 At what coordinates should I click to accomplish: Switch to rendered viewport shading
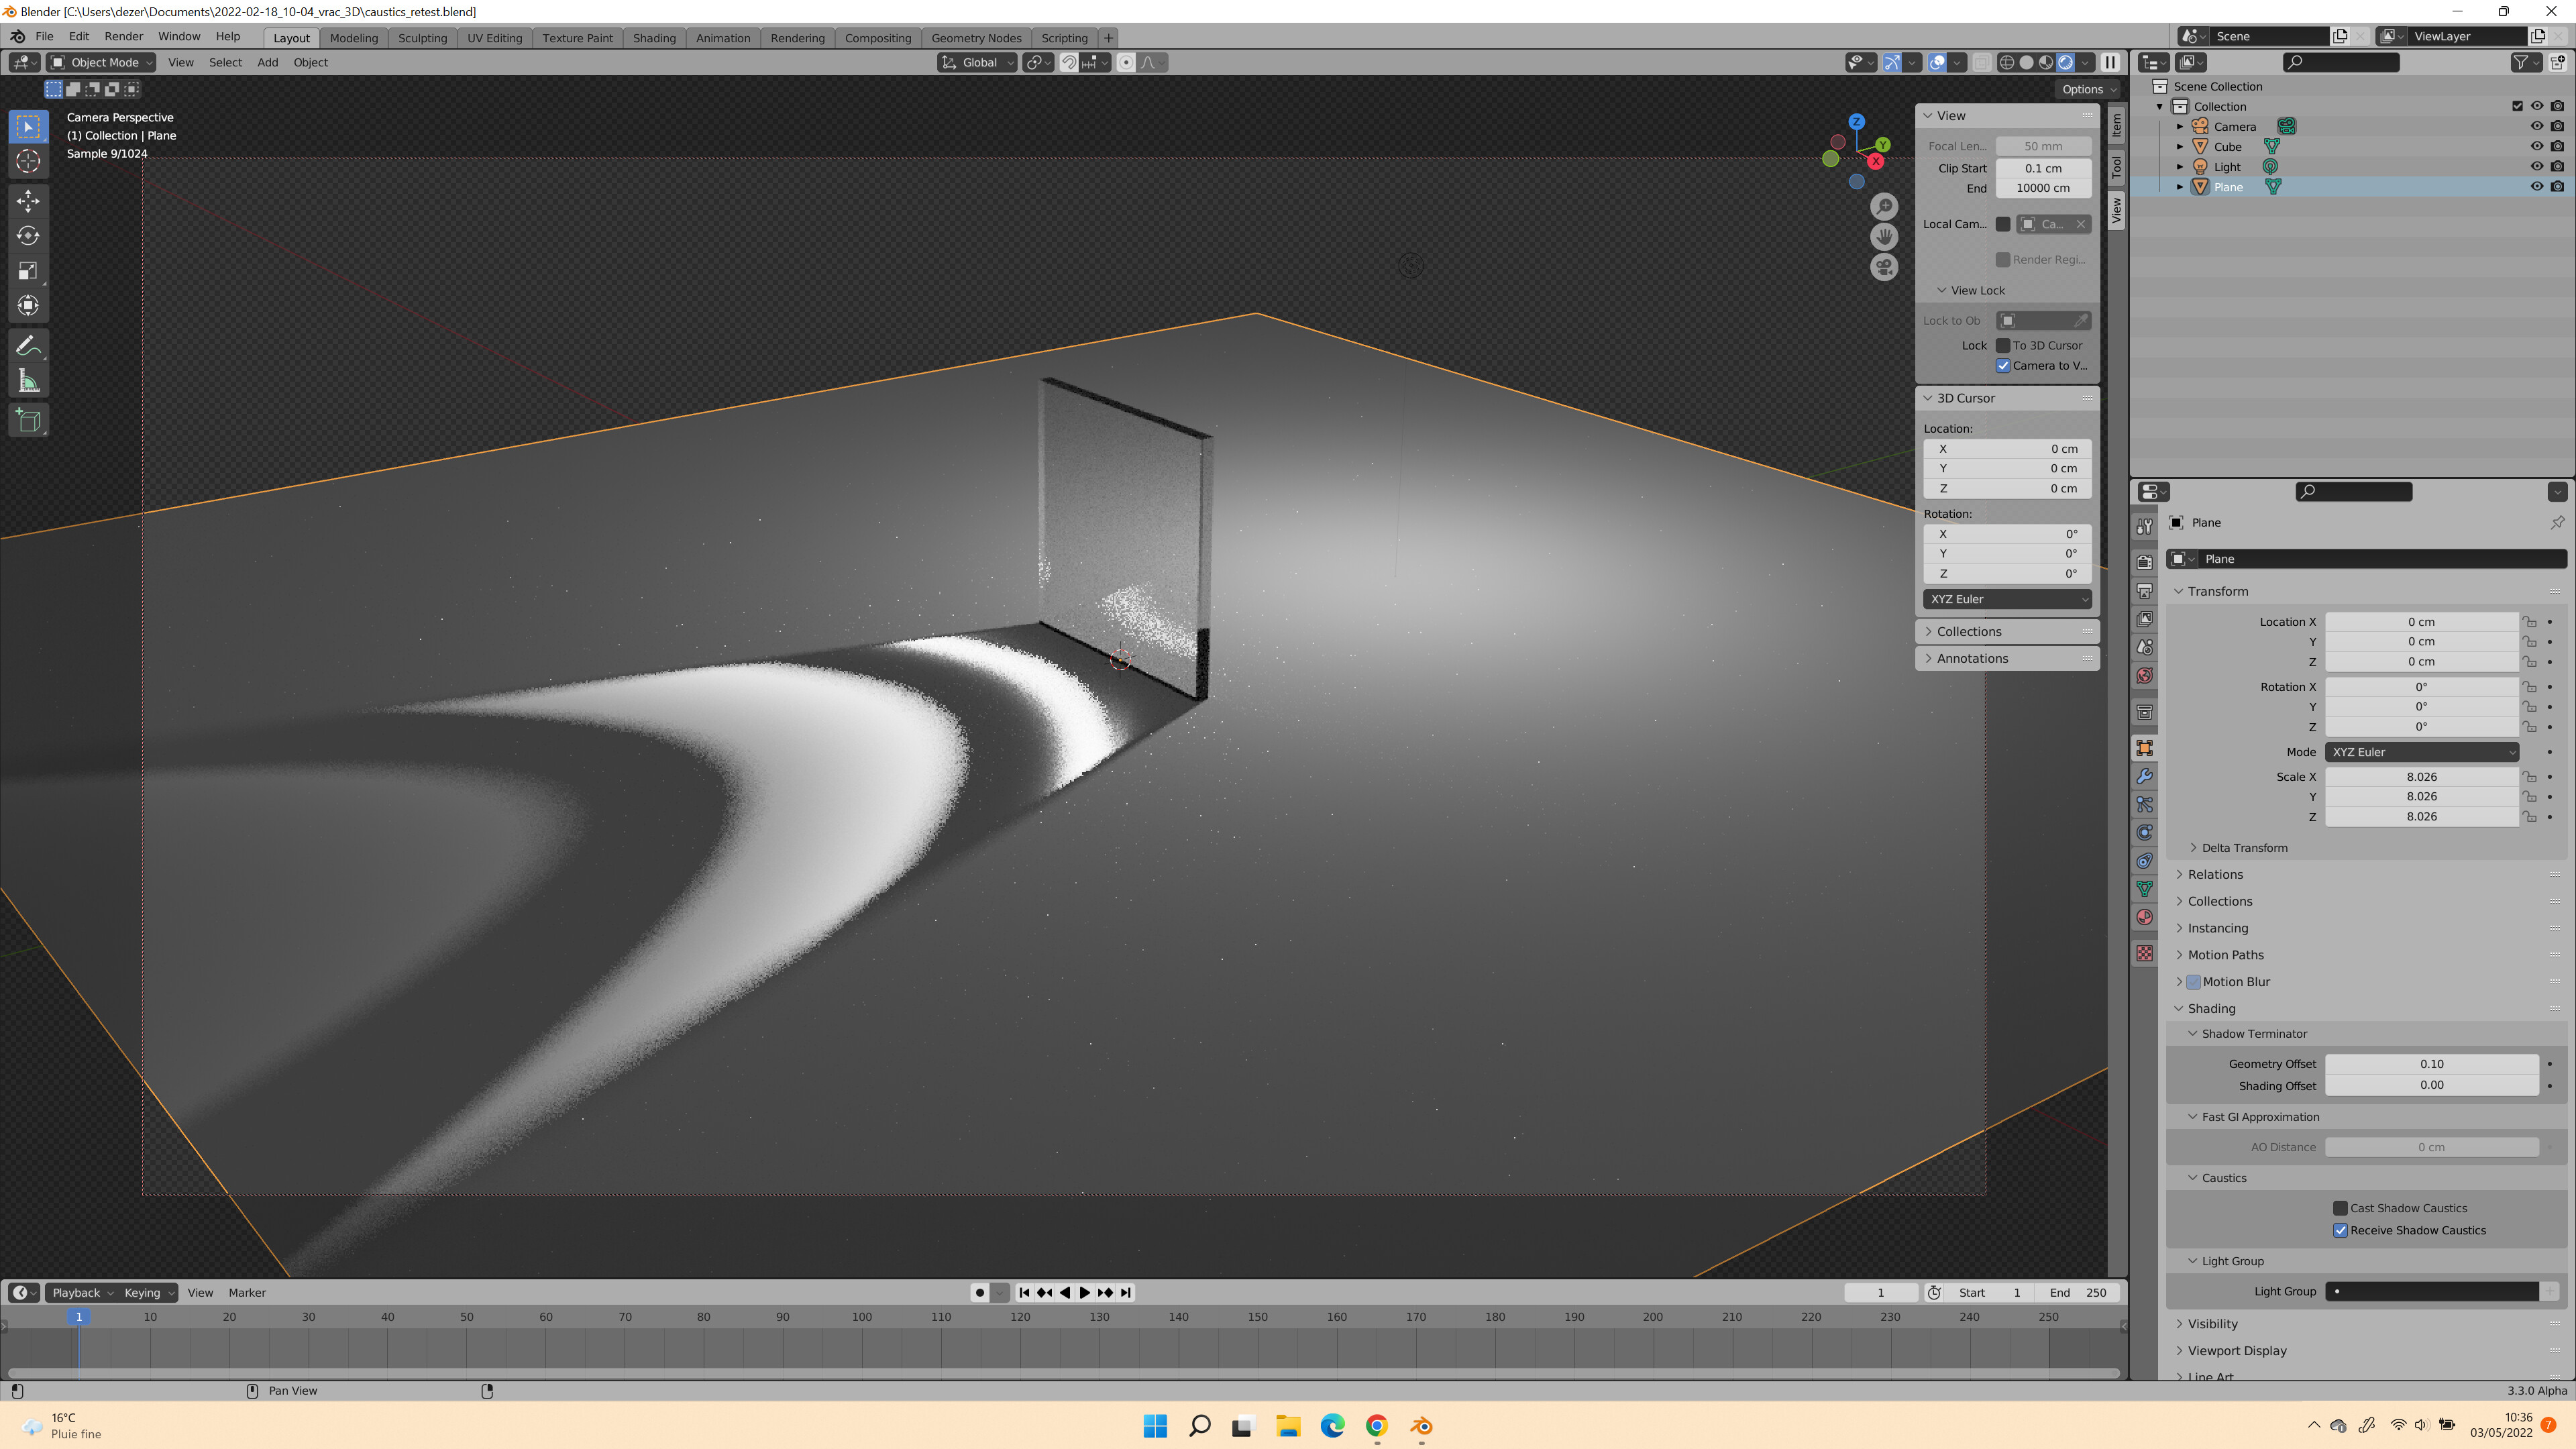(2066, 62)
